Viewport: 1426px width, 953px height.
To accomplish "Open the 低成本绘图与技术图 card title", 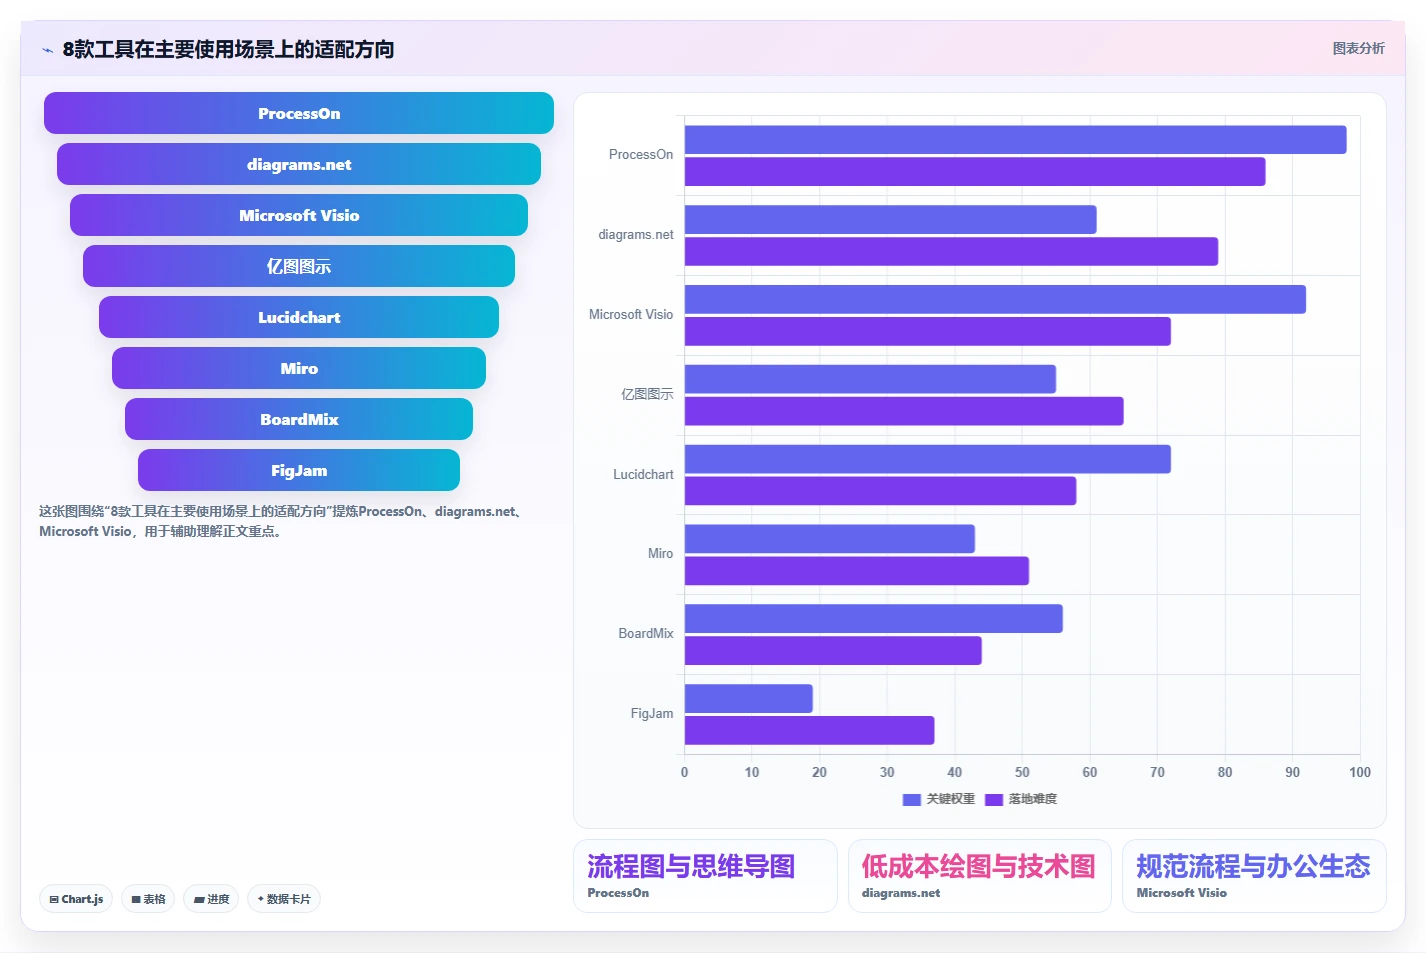I will [x=979, y=866].
